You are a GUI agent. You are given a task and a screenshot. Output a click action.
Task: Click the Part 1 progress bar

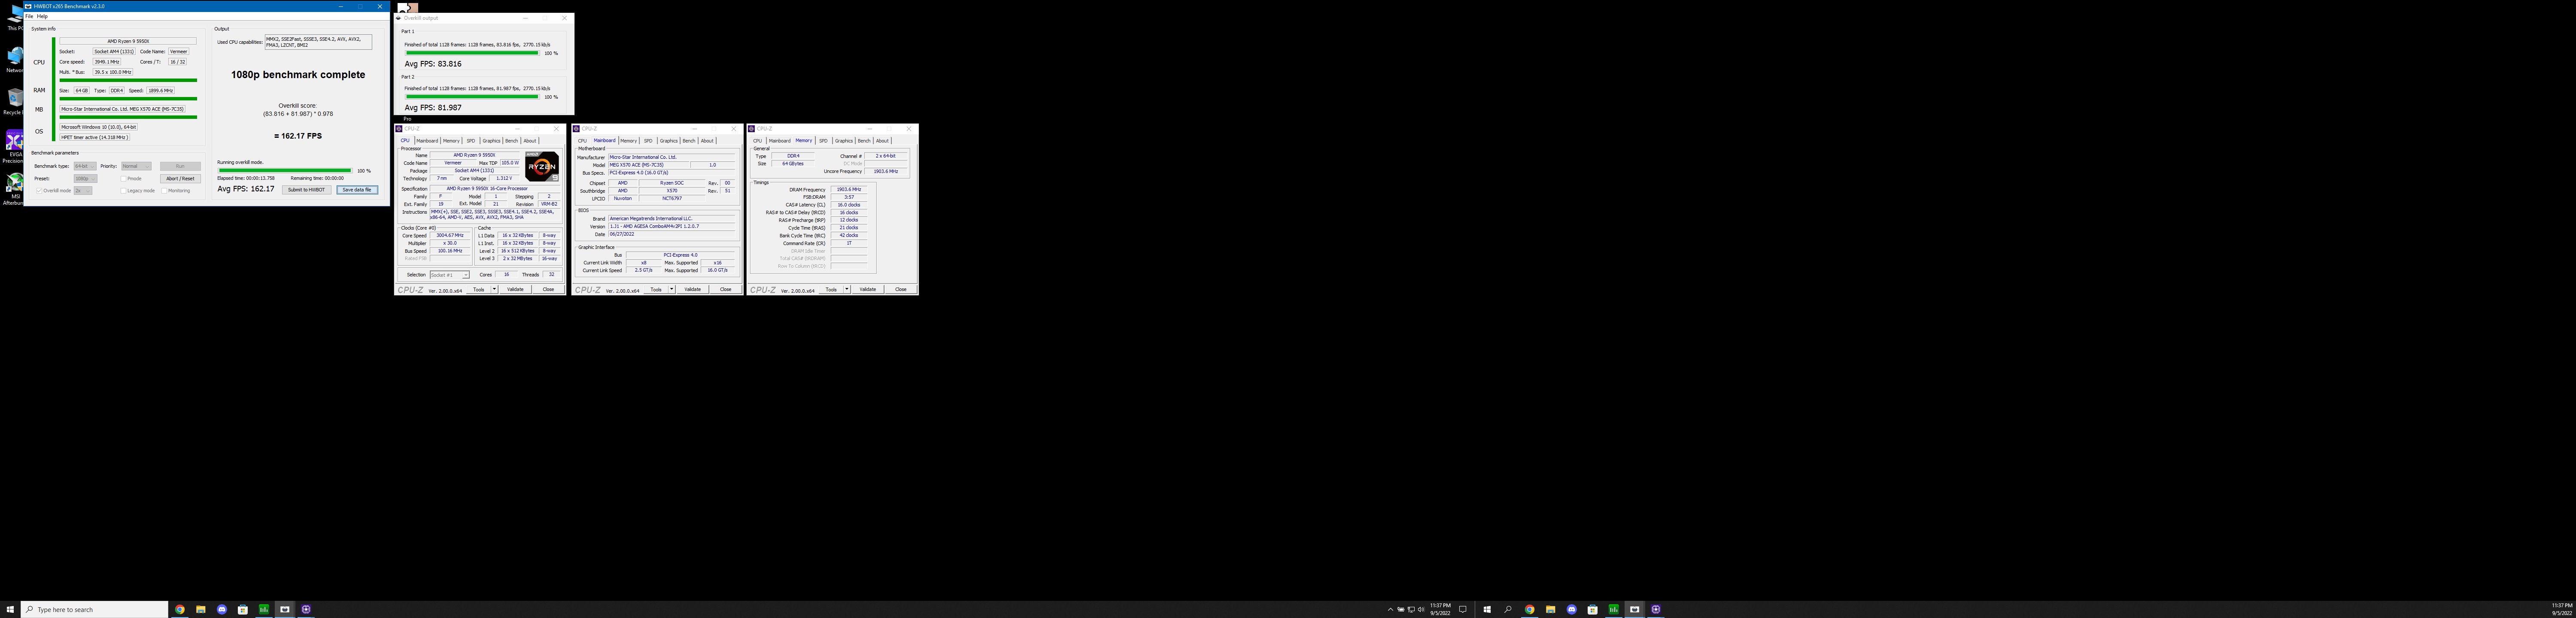[471, 52]
